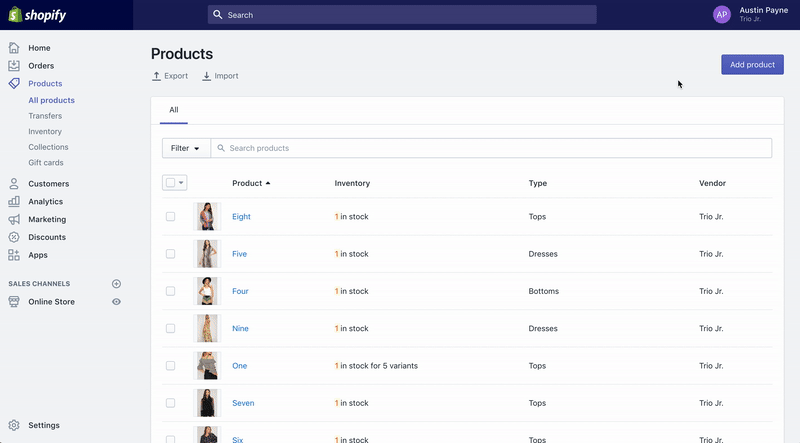Image resolution: width=800 pixels, height=443 pixels.
Task: Click the Products tag icon
Action: [x=14, y=84]
